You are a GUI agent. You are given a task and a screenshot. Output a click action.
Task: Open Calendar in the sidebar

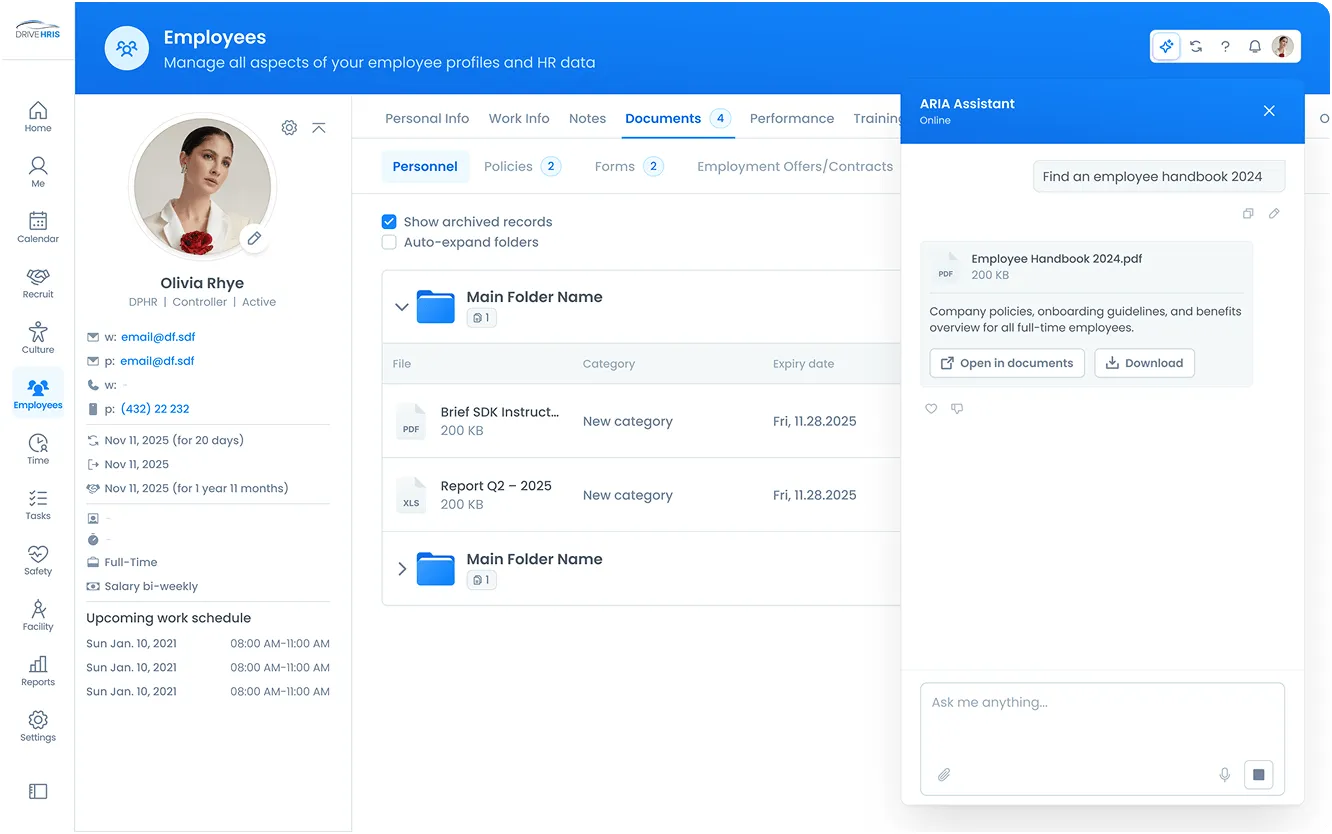click(x=38, y=227)
